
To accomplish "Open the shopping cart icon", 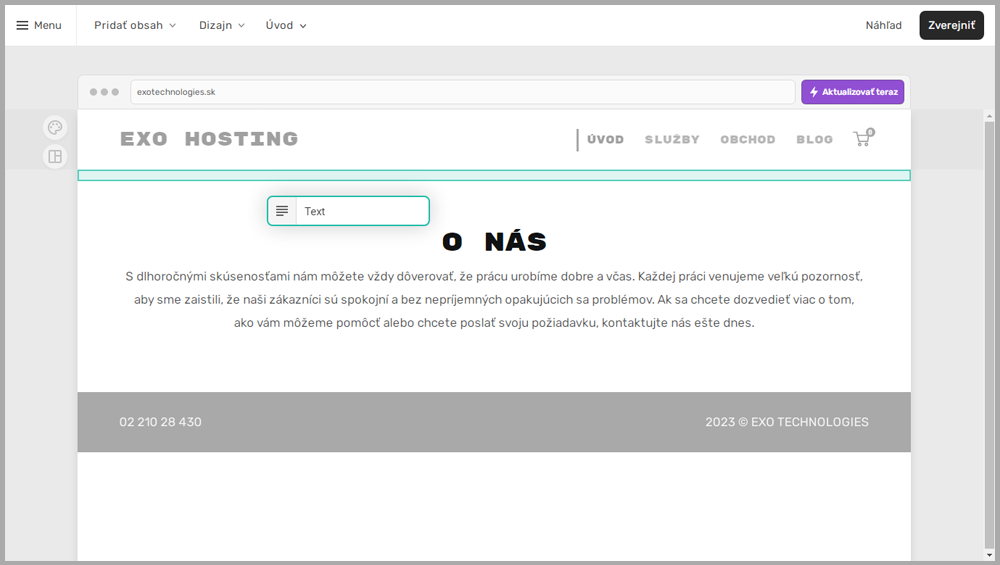I will pos(862,139).
